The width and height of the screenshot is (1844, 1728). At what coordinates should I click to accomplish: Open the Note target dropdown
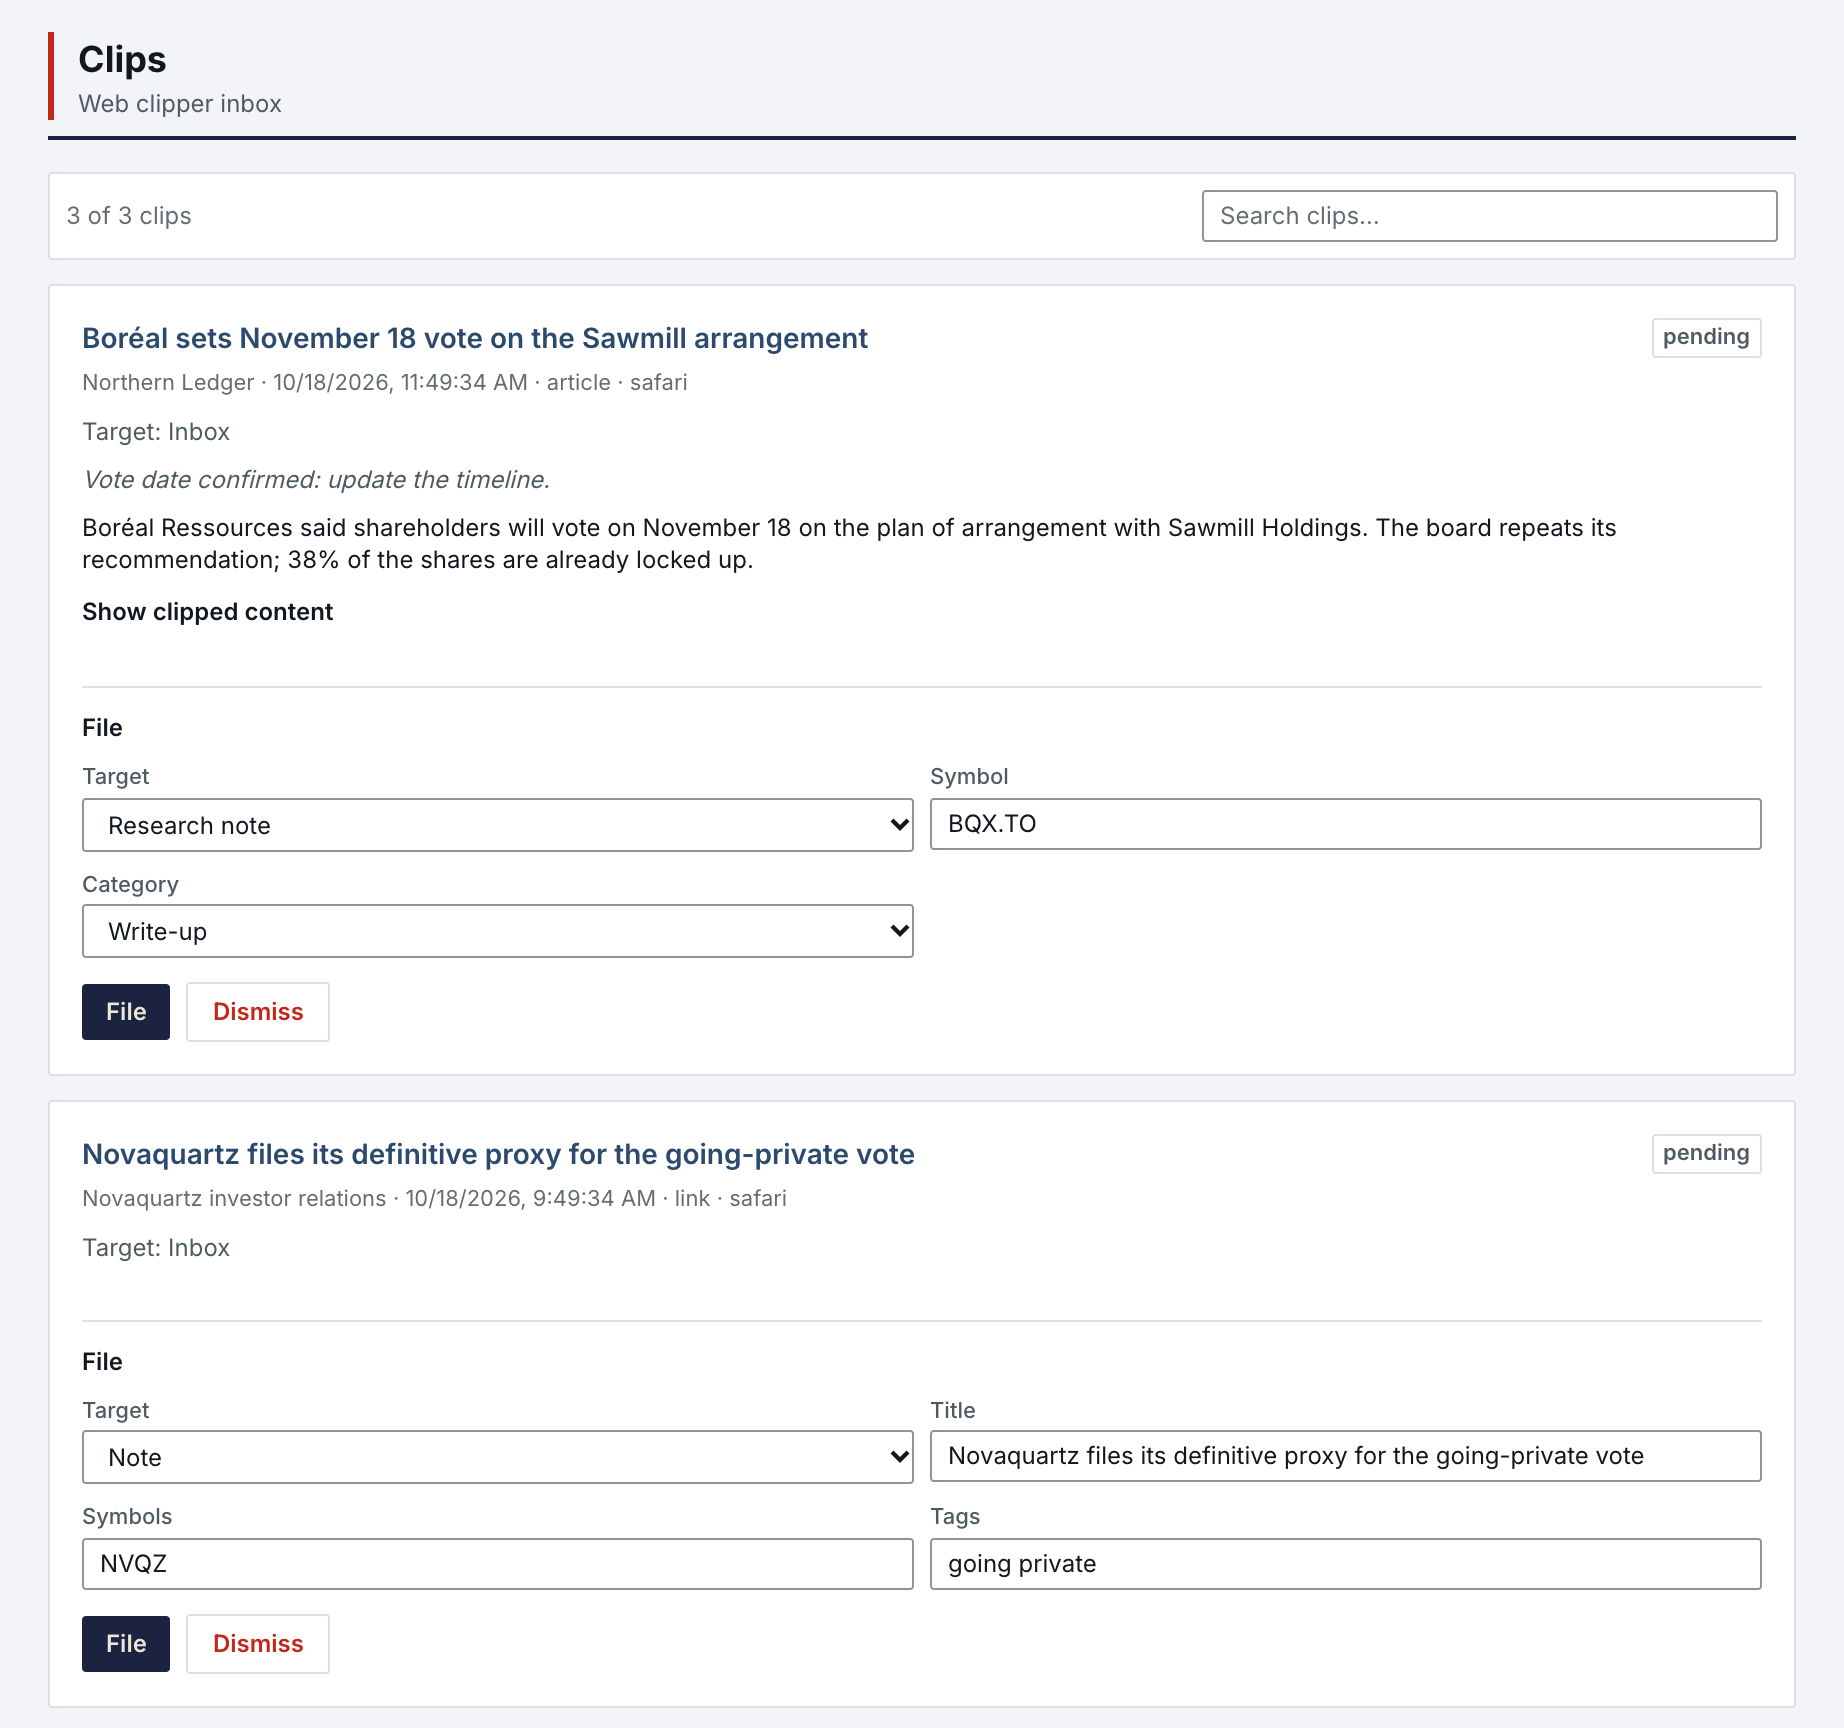(497, 1457)
